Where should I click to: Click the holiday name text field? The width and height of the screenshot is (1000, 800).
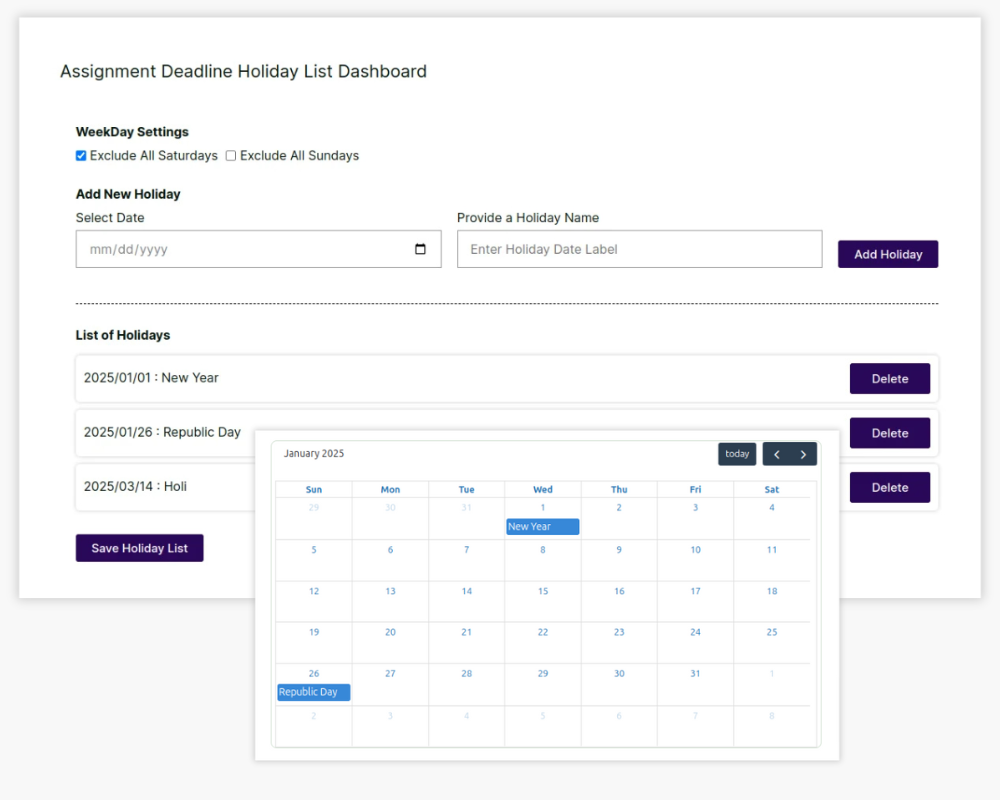639,250
